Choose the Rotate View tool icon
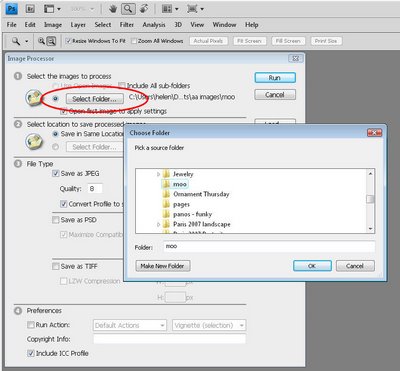400x371 pixels. (144, 9)
